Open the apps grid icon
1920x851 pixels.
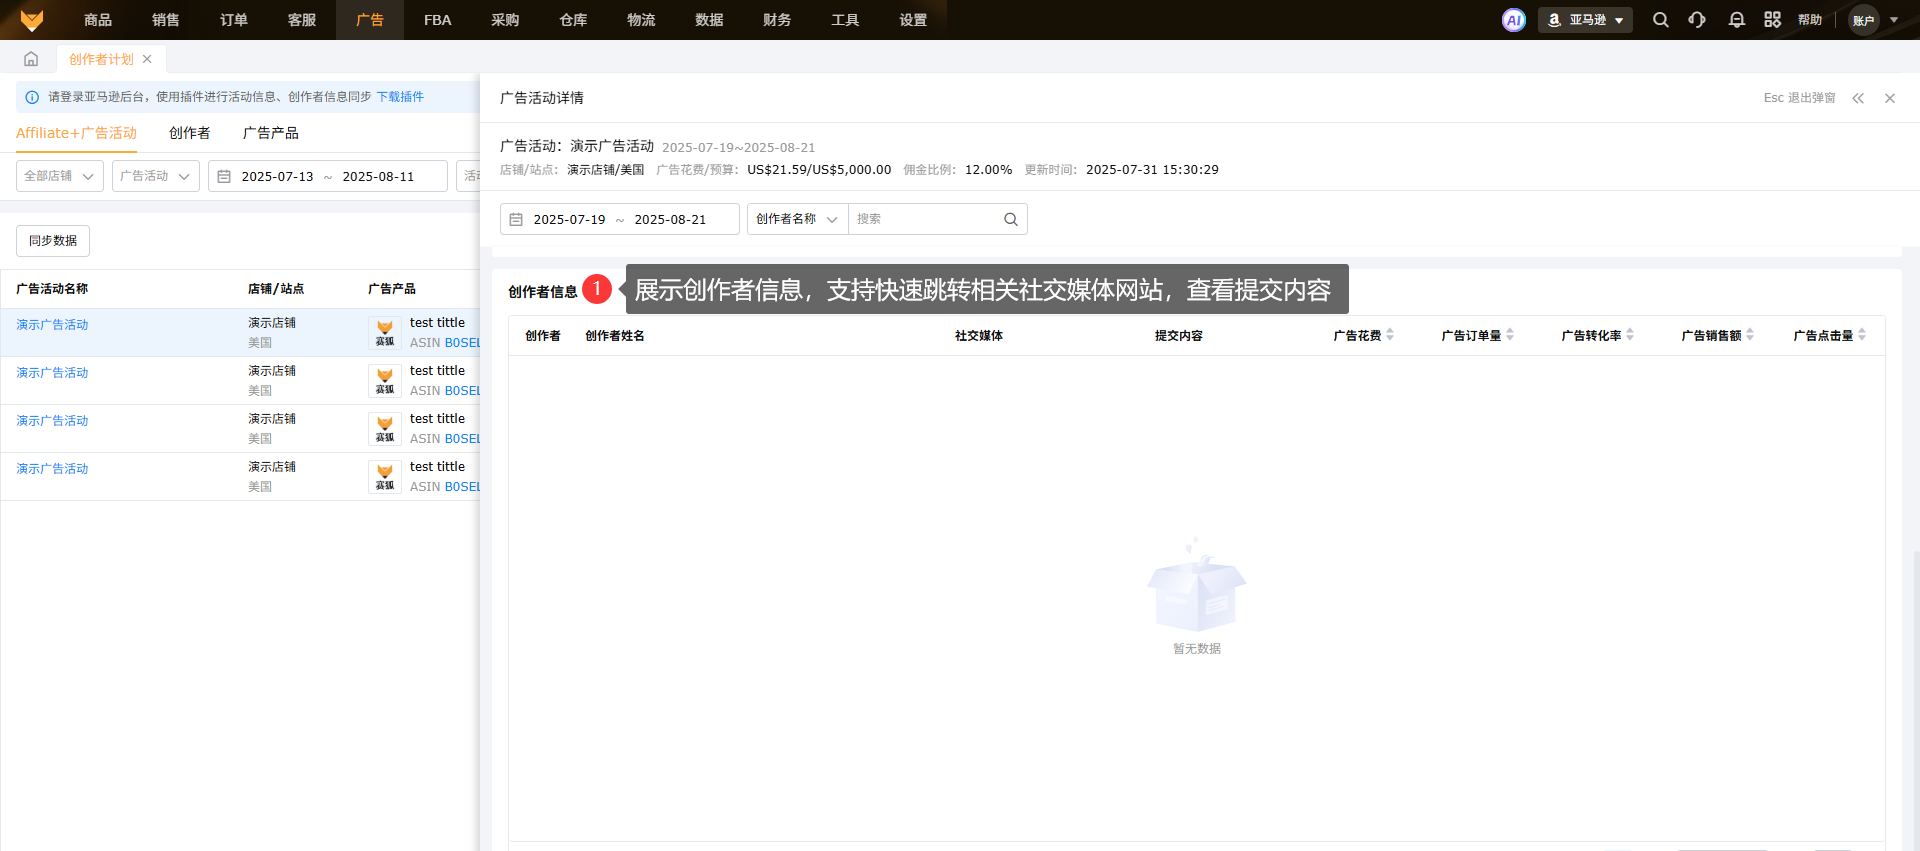[x=1773, y=20]
